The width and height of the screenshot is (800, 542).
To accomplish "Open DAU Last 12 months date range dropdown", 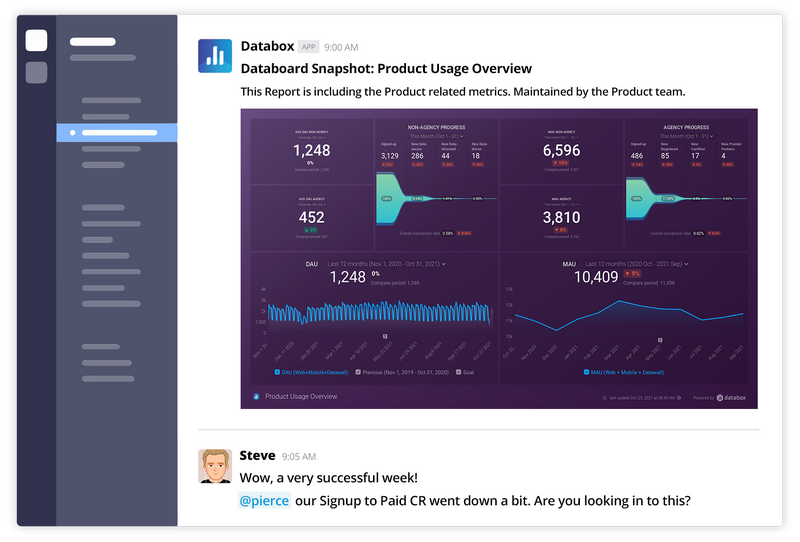I will [x=386, y=264].
